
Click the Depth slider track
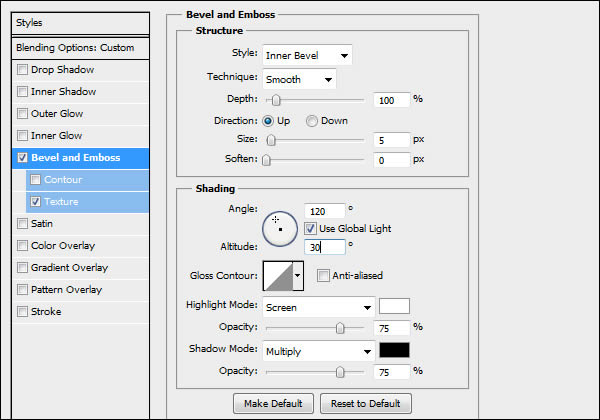(x=315, y=100)
